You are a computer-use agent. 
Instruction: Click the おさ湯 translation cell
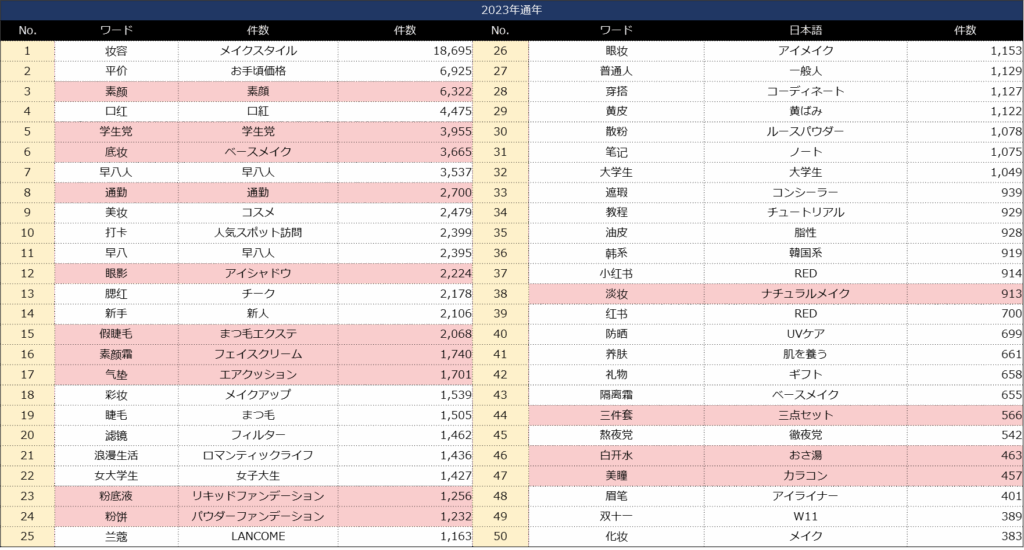tap(805, 455)
